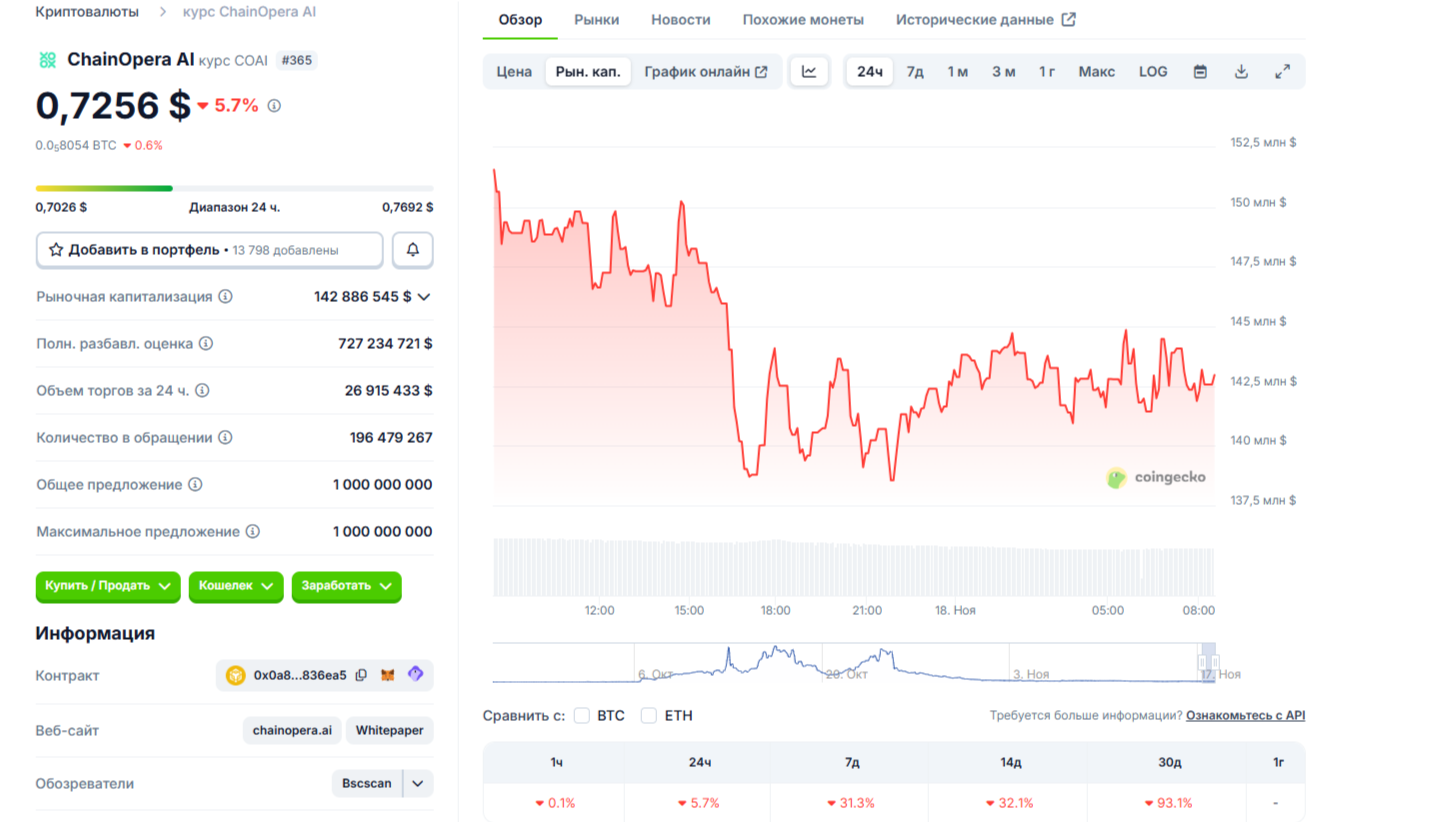
Task: Tick the ETH comparison checkbox
Action: [x=649, y=716]
